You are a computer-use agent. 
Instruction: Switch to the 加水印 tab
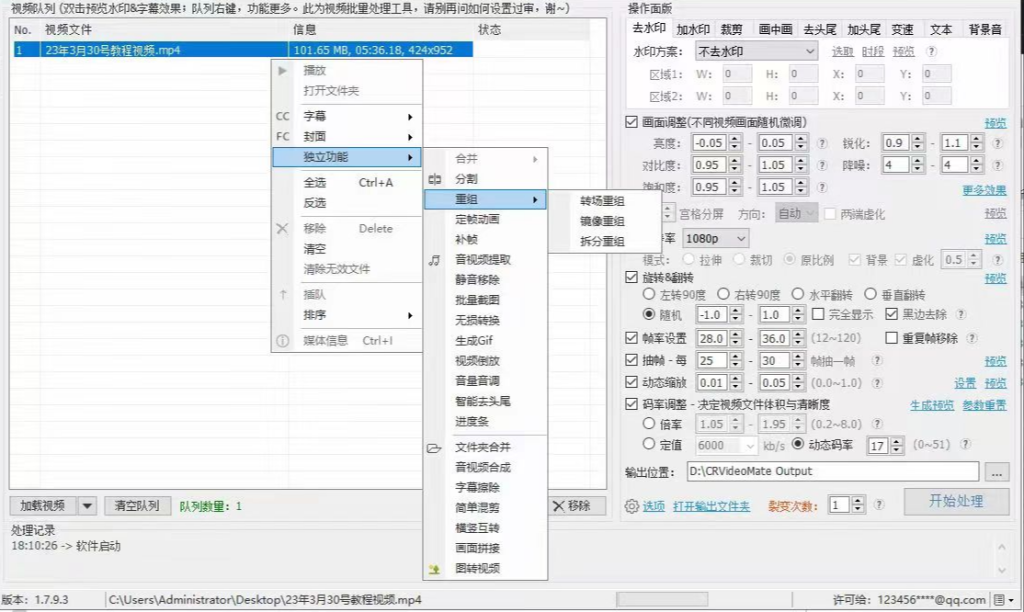pyautogui.click(x=693, y=29)
